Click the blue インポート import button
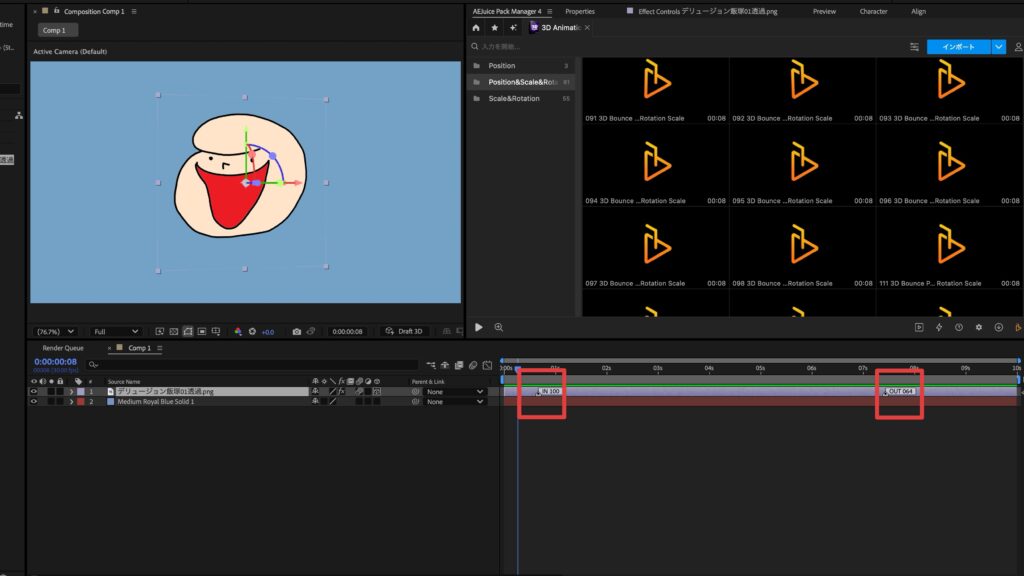Viewport: 1024px width, 576px height. coord(958,47)
